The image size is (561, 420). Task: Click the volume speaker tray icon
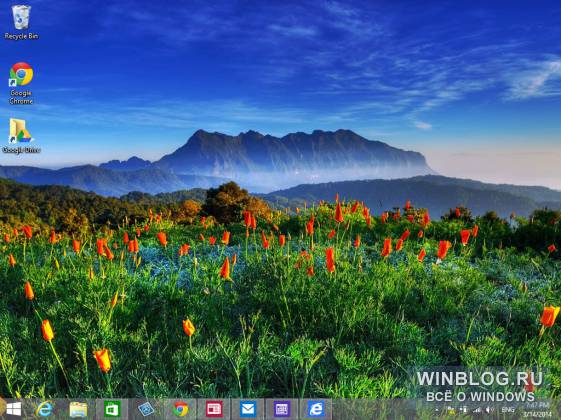pos(489,410)
